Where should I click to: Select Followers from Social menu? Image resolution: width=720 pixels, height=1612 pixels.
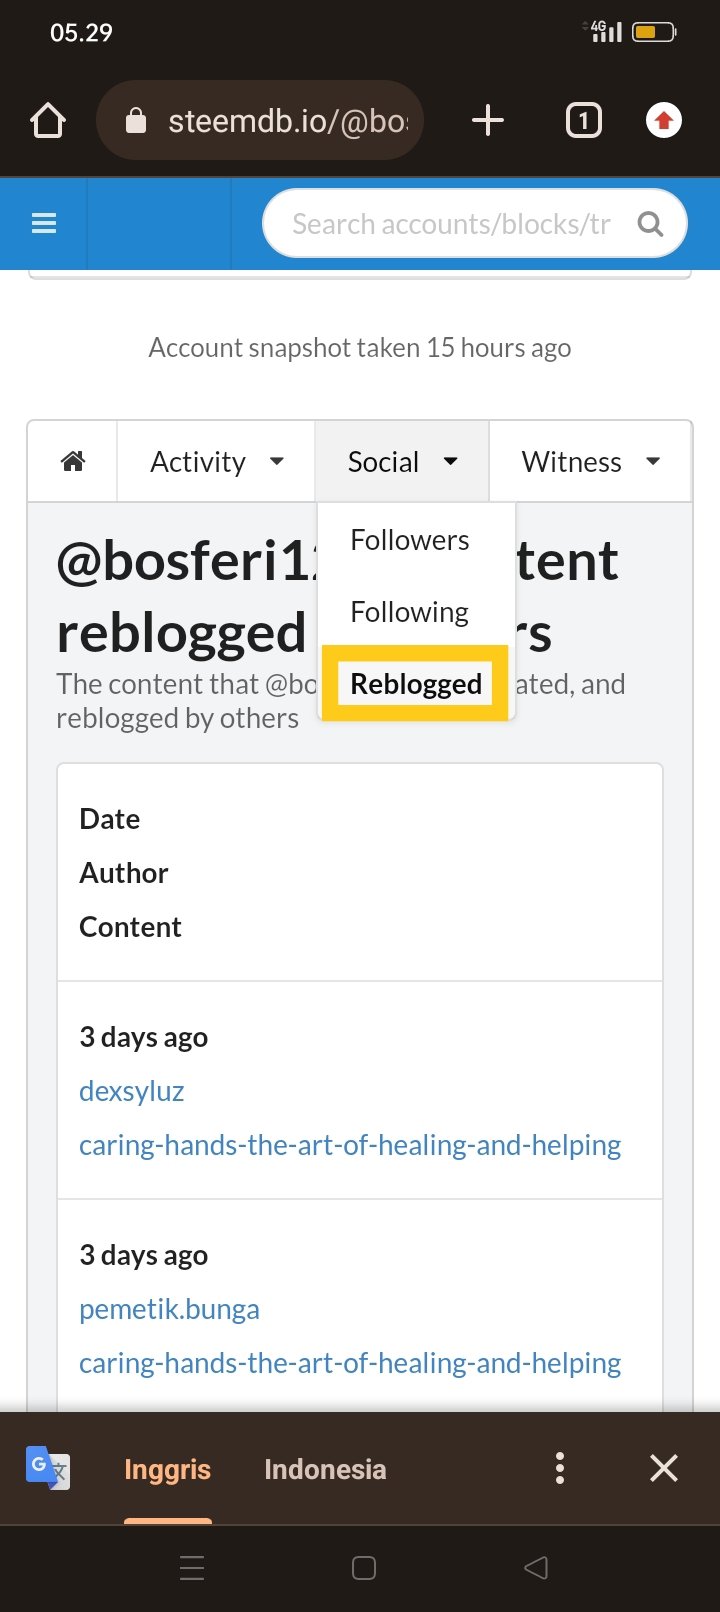410,540
